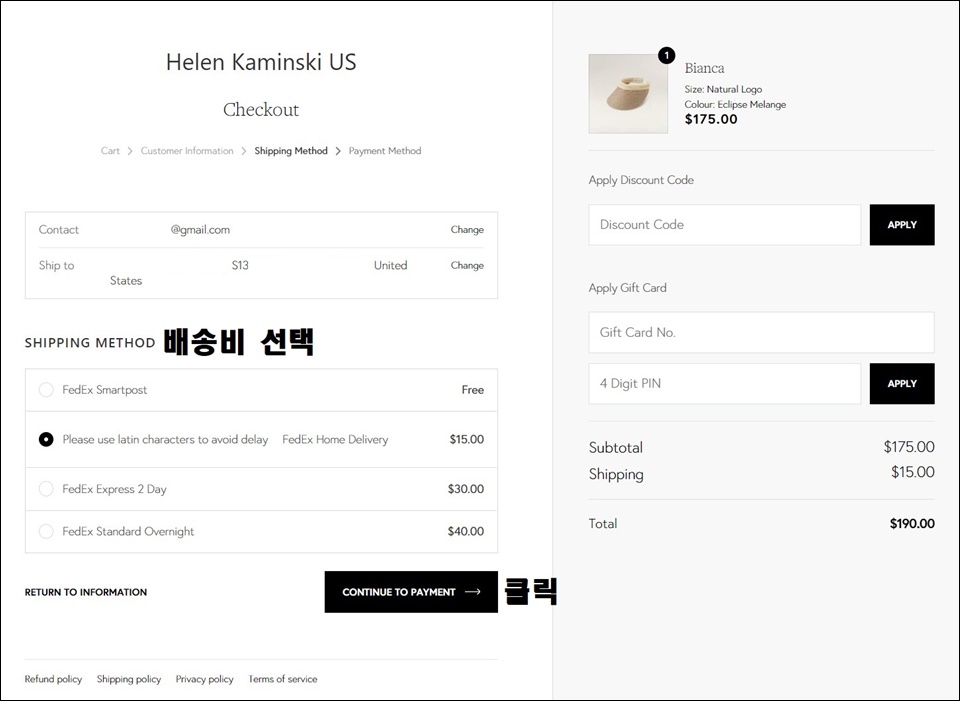Click the Free price for FedEx Smartpost
Viewport: 960px width, 701px height.
click(x=473, y=390)
